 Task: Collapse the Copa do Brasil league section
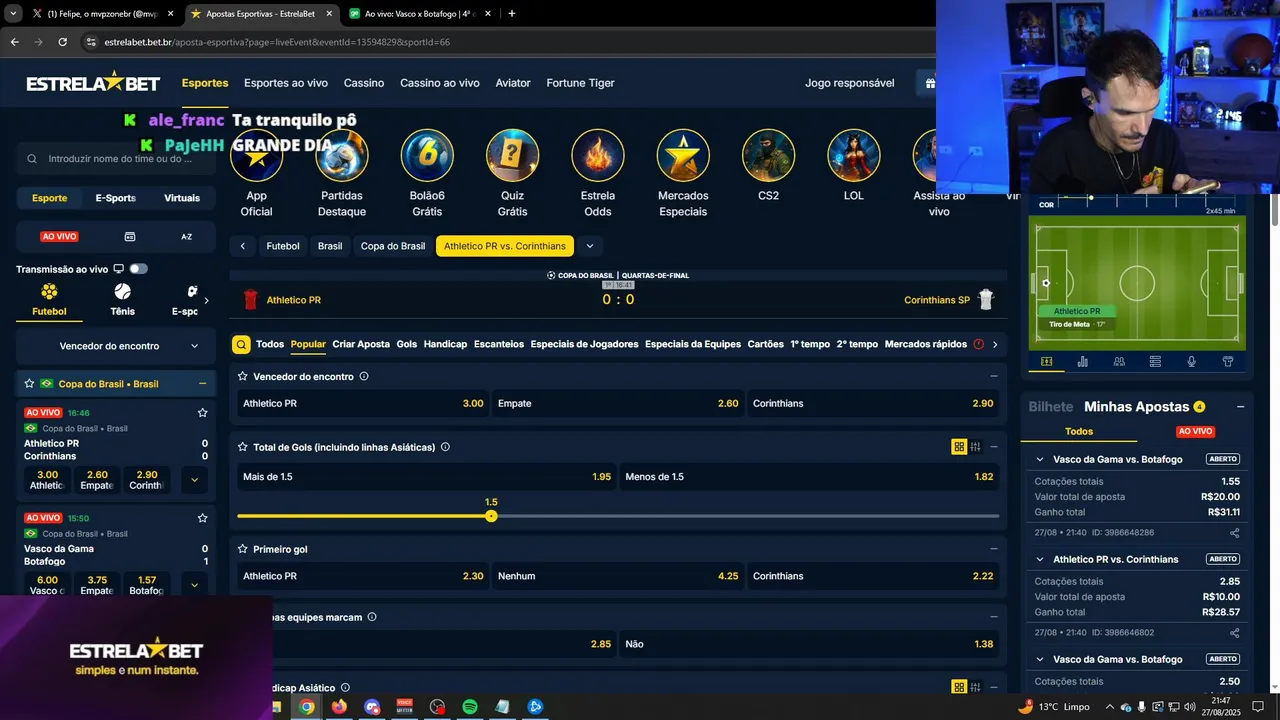click(203, 384)
